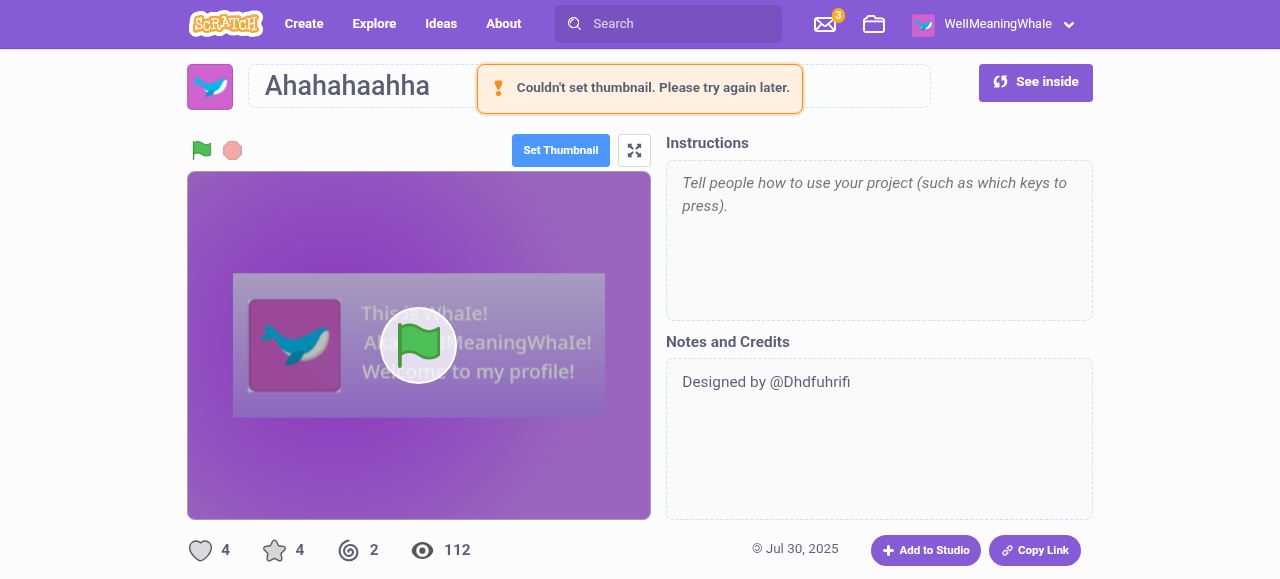Screen dimensions: 1280x579
Task: Start project with the center green flag overlay
Action: pyautogui.click(x=418, y=345)
